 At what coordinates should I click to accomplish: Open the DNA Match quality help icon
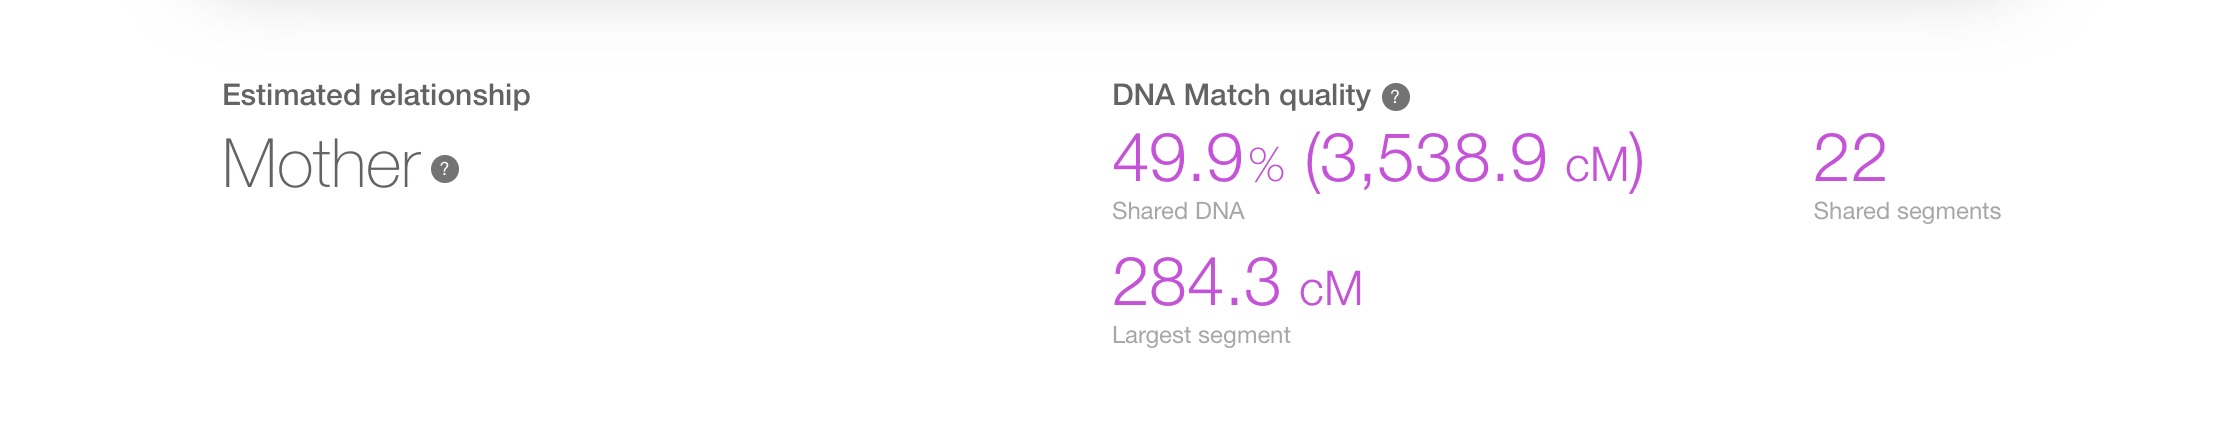[1395, 97]
